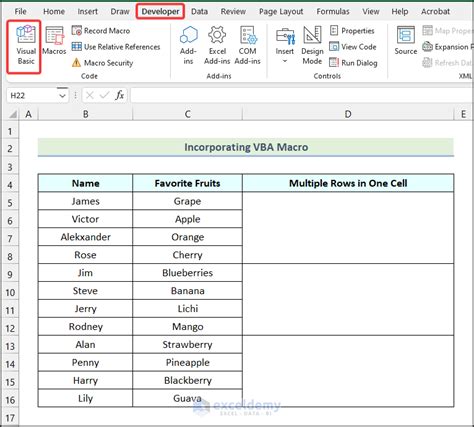Open the XML Source pane

click(406, 41)
